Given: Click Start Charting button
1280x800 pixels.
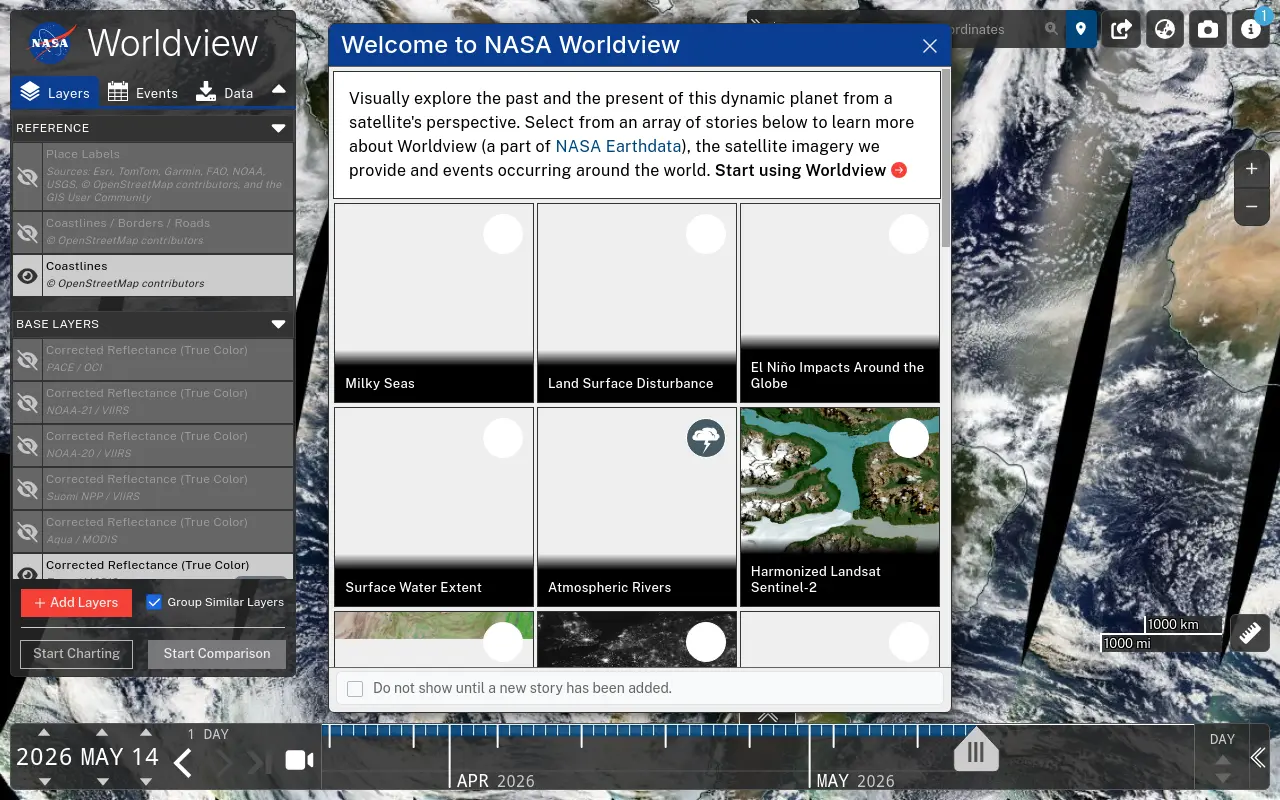Looking at the screenshot, I should (x=76, y=653).
